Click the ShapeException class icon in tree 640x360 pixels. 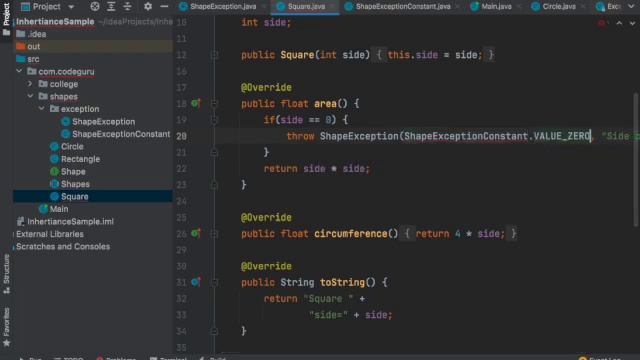(x=65, y=122)
